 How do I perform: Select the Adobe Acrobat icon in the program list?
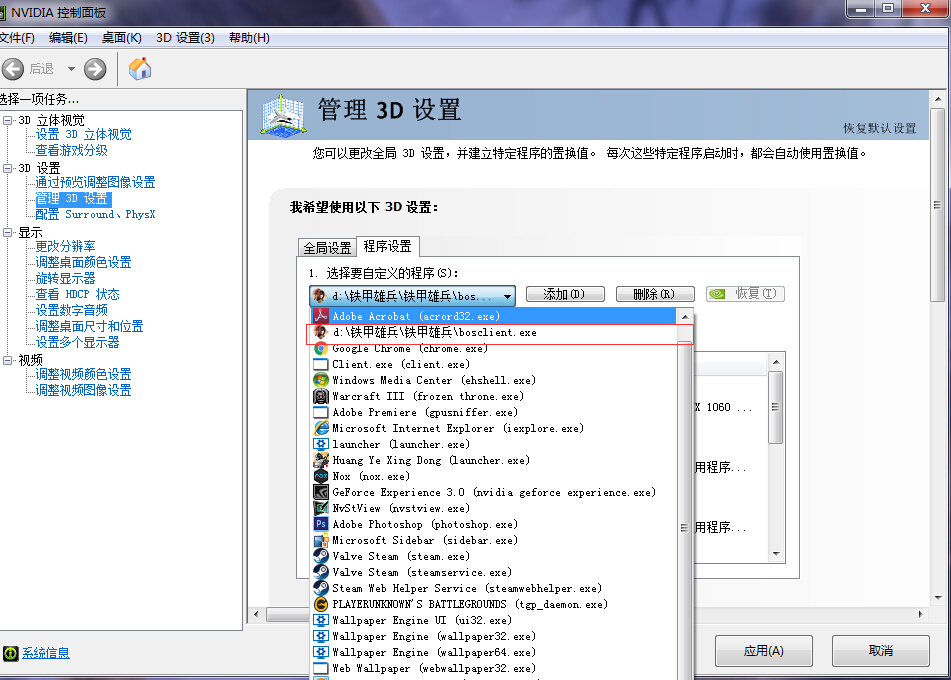point(321,316)
